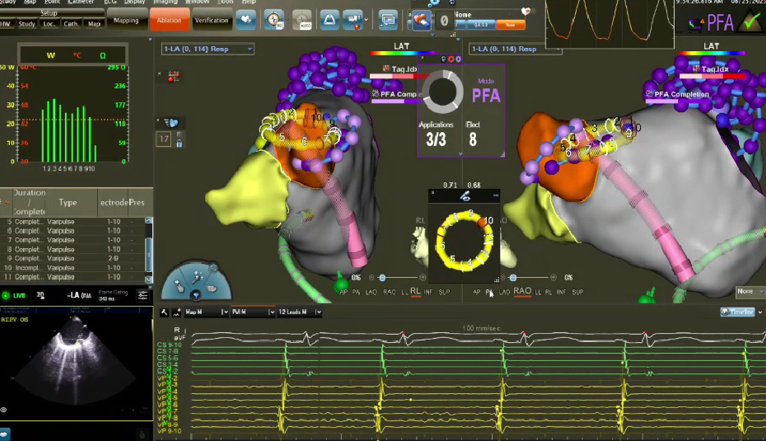Select the Incomplete Varipulse row in ablation table
The height and width of the screenshot is (441, 766).
tap(60, 268)
